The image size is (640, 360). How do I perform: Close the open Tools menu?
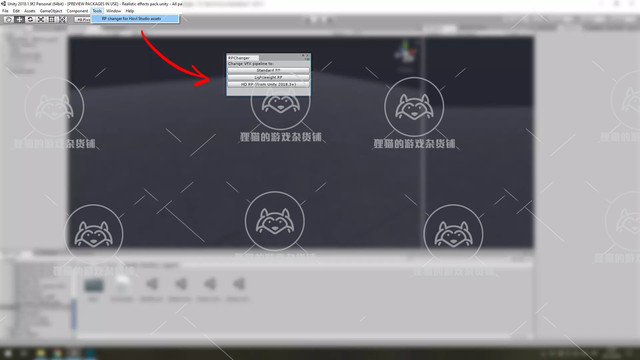click(97, 11)
